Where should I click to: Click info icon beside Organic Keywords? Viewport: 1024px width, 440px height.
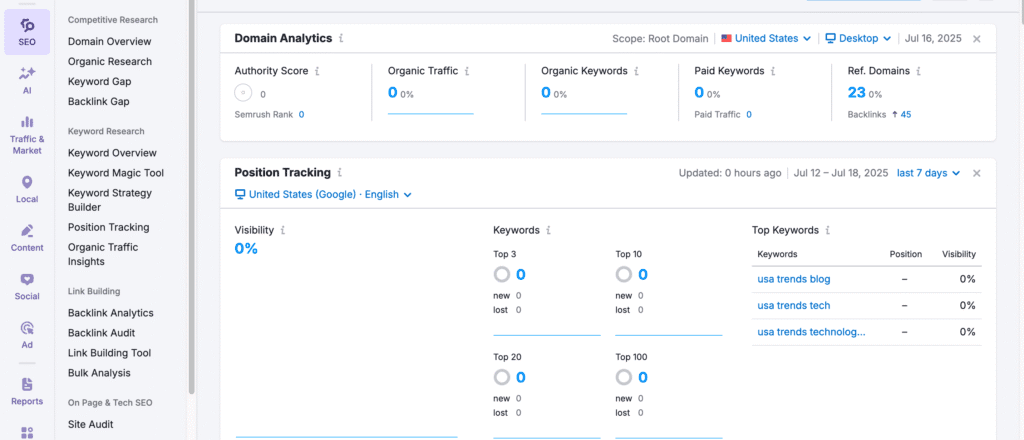pos(636,71)
